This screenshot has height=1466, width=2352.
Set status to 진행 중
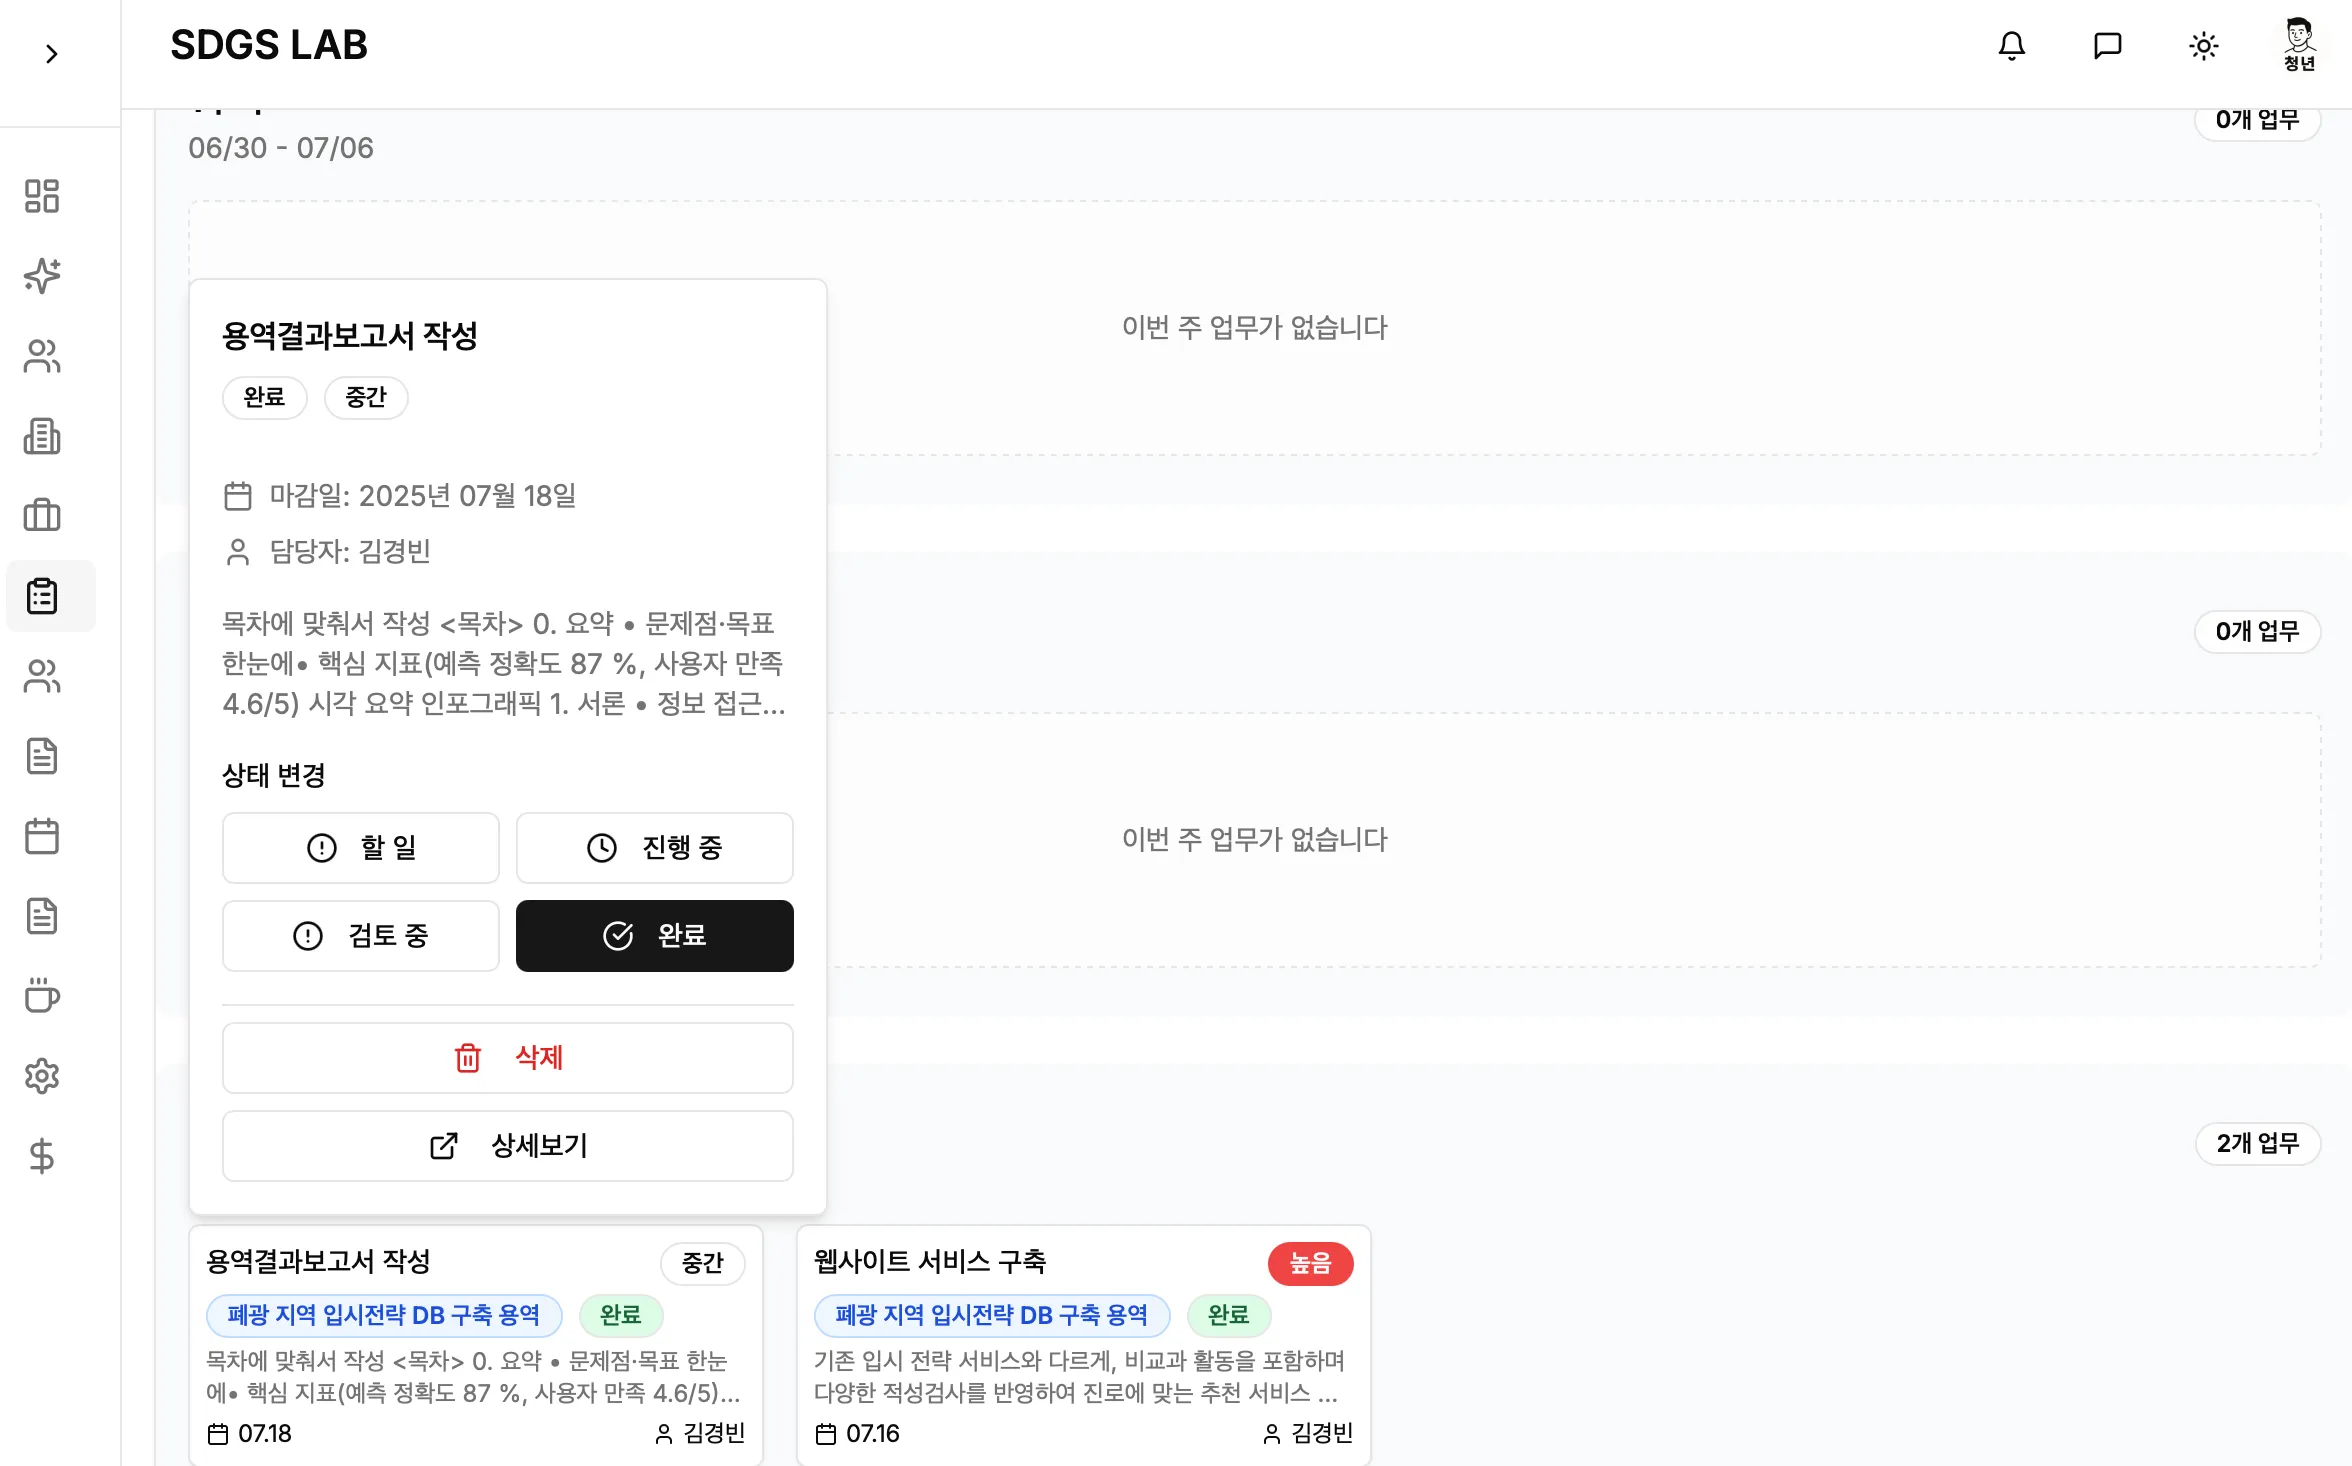[655, 848]
